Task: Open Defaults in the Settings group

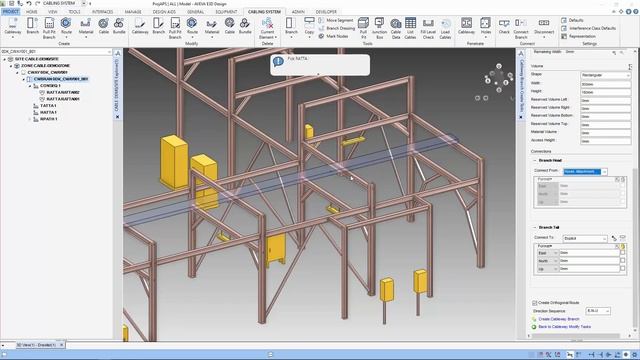Action: tap(572, 20)
